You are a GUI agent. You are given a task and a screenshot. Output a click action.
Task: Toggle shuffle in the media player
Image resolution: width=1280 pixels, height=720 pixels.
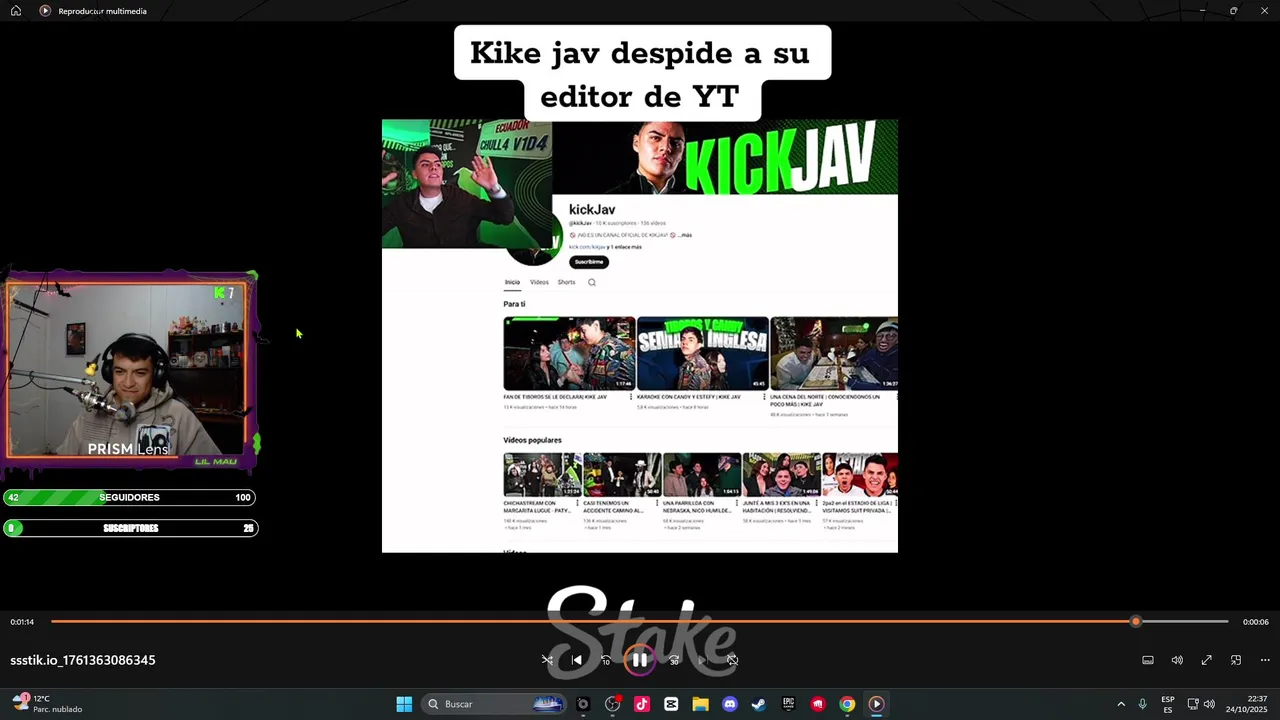(x=547, y=660)
